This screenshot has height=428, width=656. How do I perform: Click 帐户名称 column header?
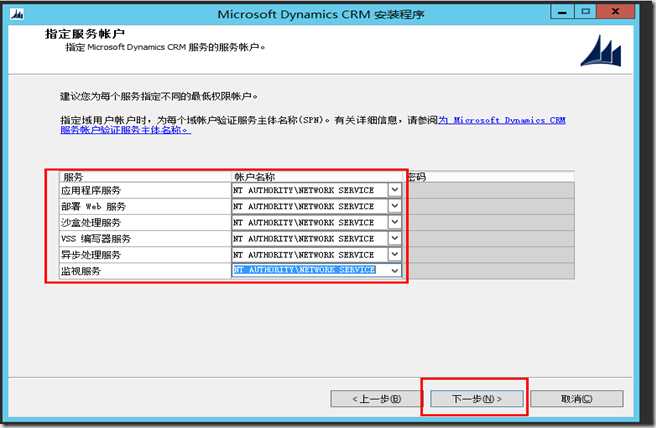(x=317, y=177)
